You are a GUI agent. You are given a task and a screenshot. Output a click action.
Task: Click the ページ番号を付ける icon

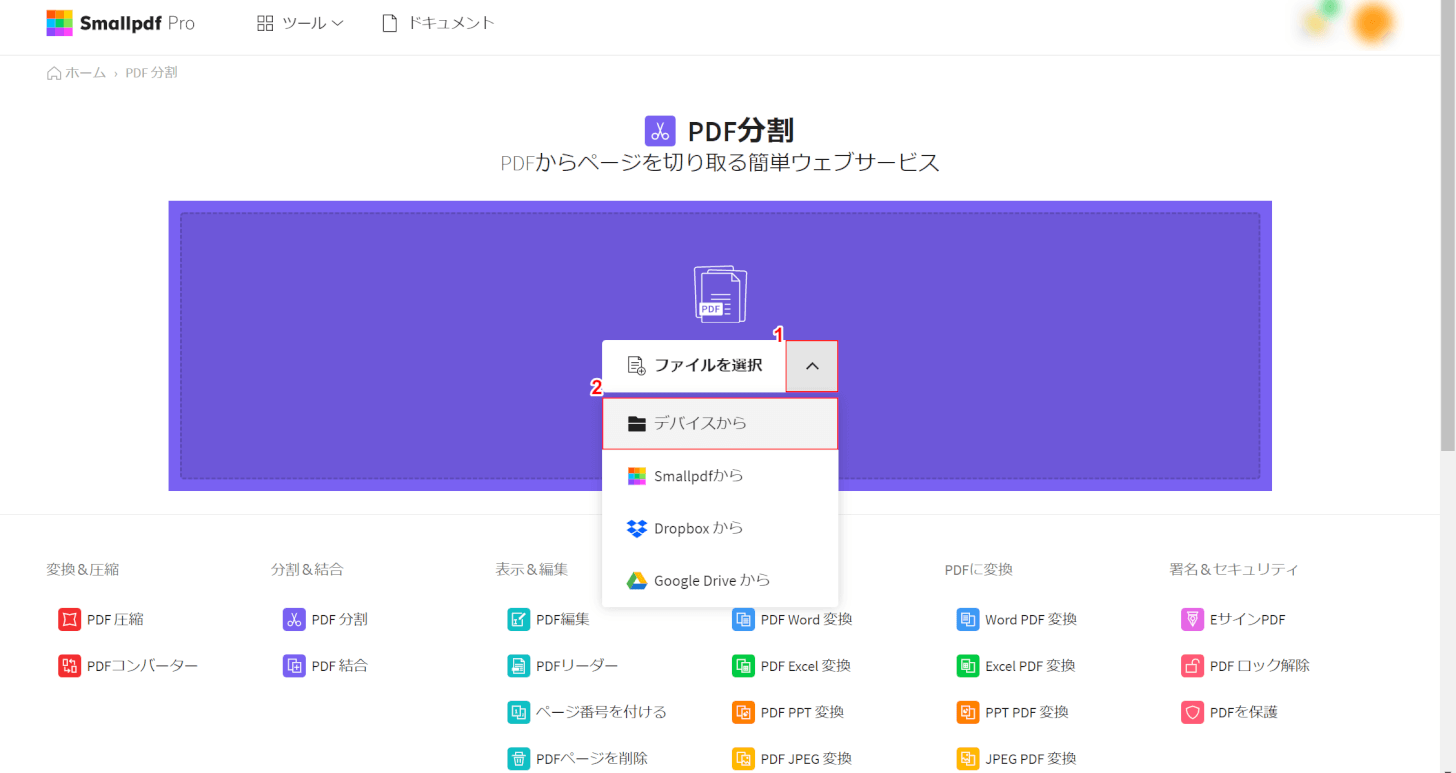tap(518, 712)
